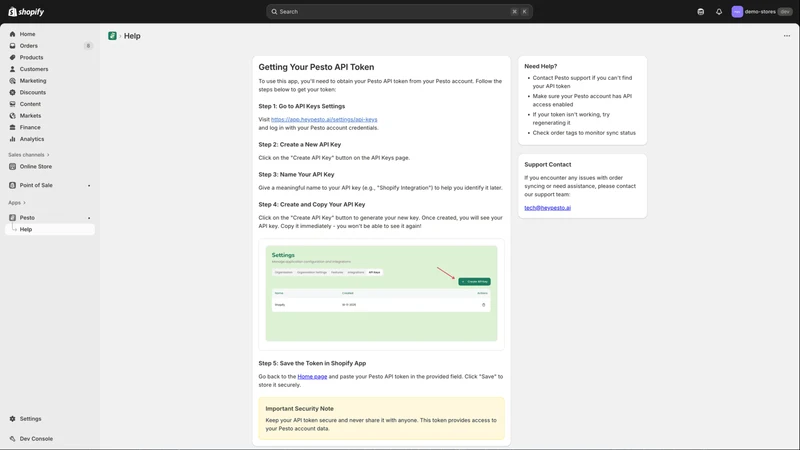
Task: Click the Dev Console icon
Action: point(12,439)
